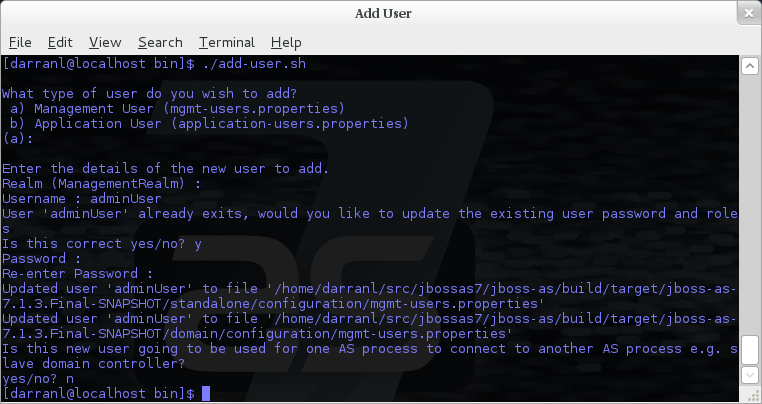
Task: Open the Terminal menu
Action: coord(224,42)
